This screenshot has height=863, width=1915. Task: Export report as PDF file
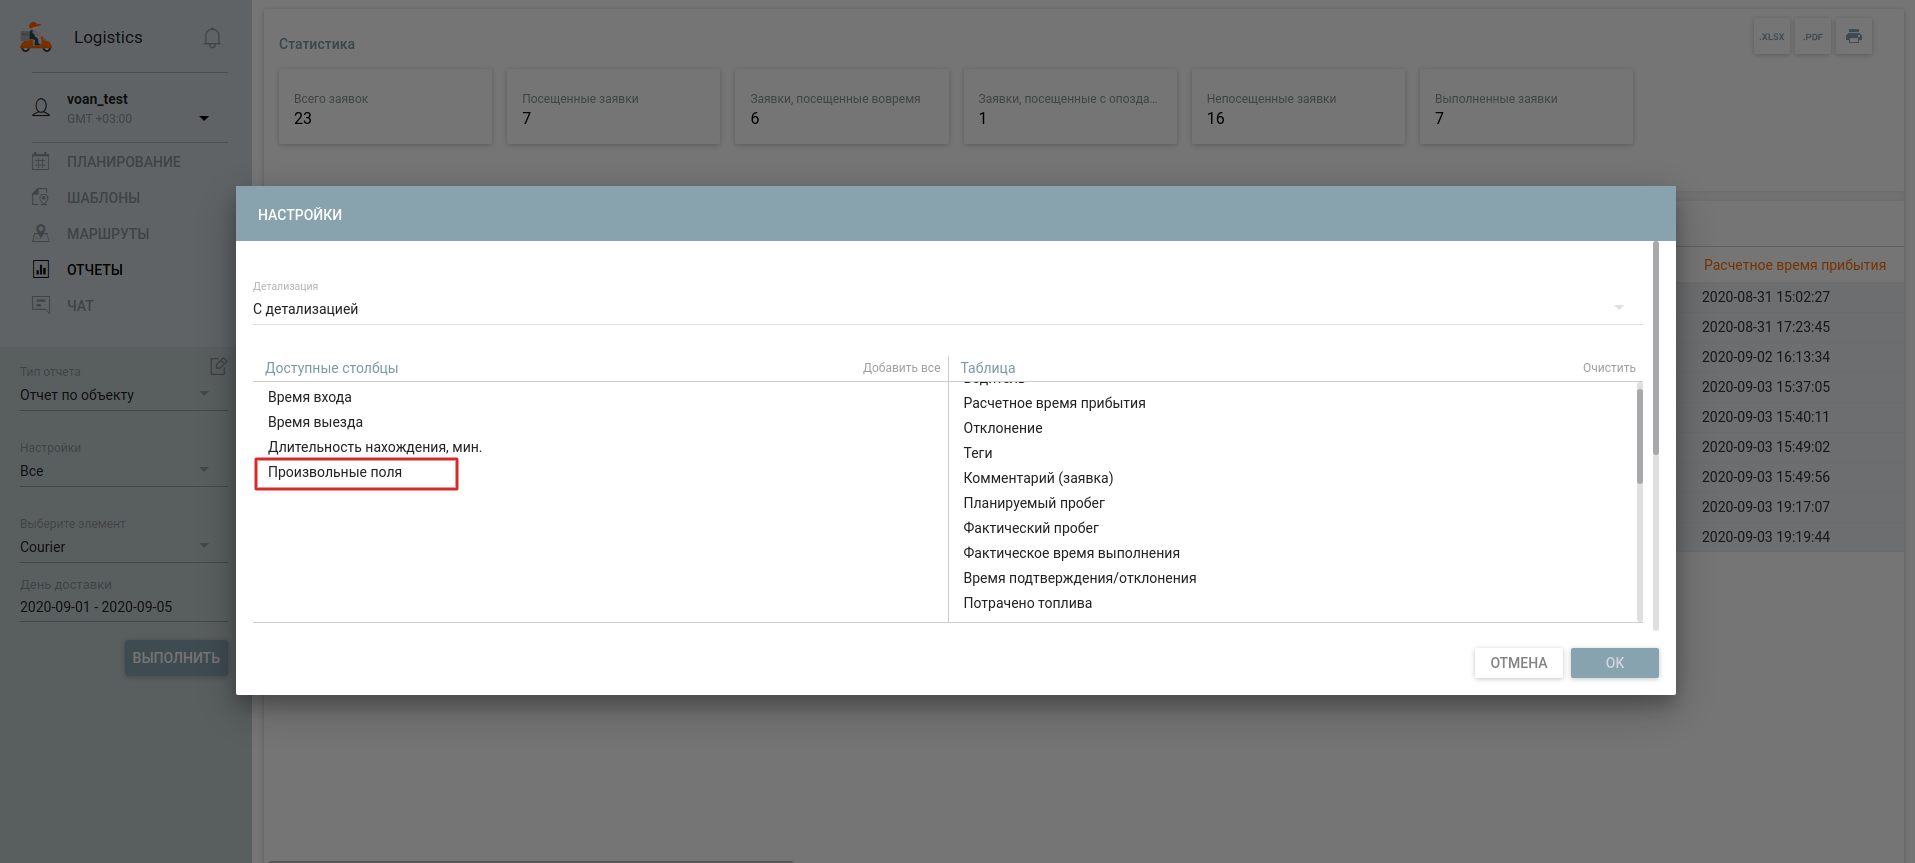click(x=1813, y=37)
